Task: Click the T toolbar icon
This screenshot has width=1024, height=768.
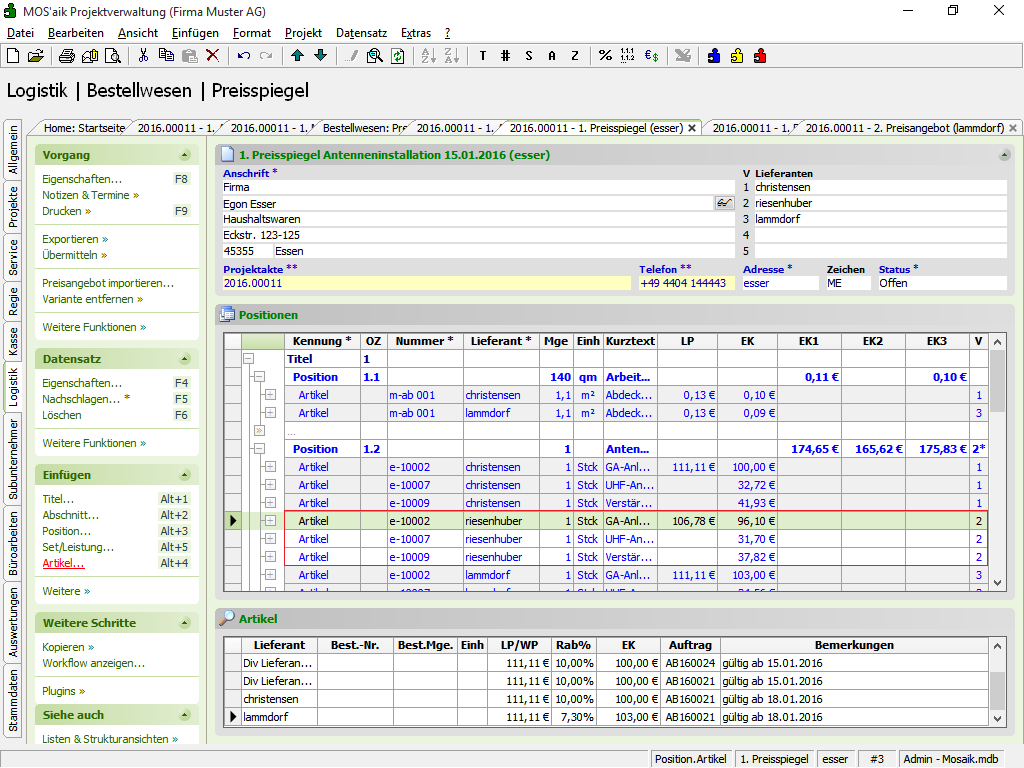Action: pyautogui.click(x=483, y=56)
